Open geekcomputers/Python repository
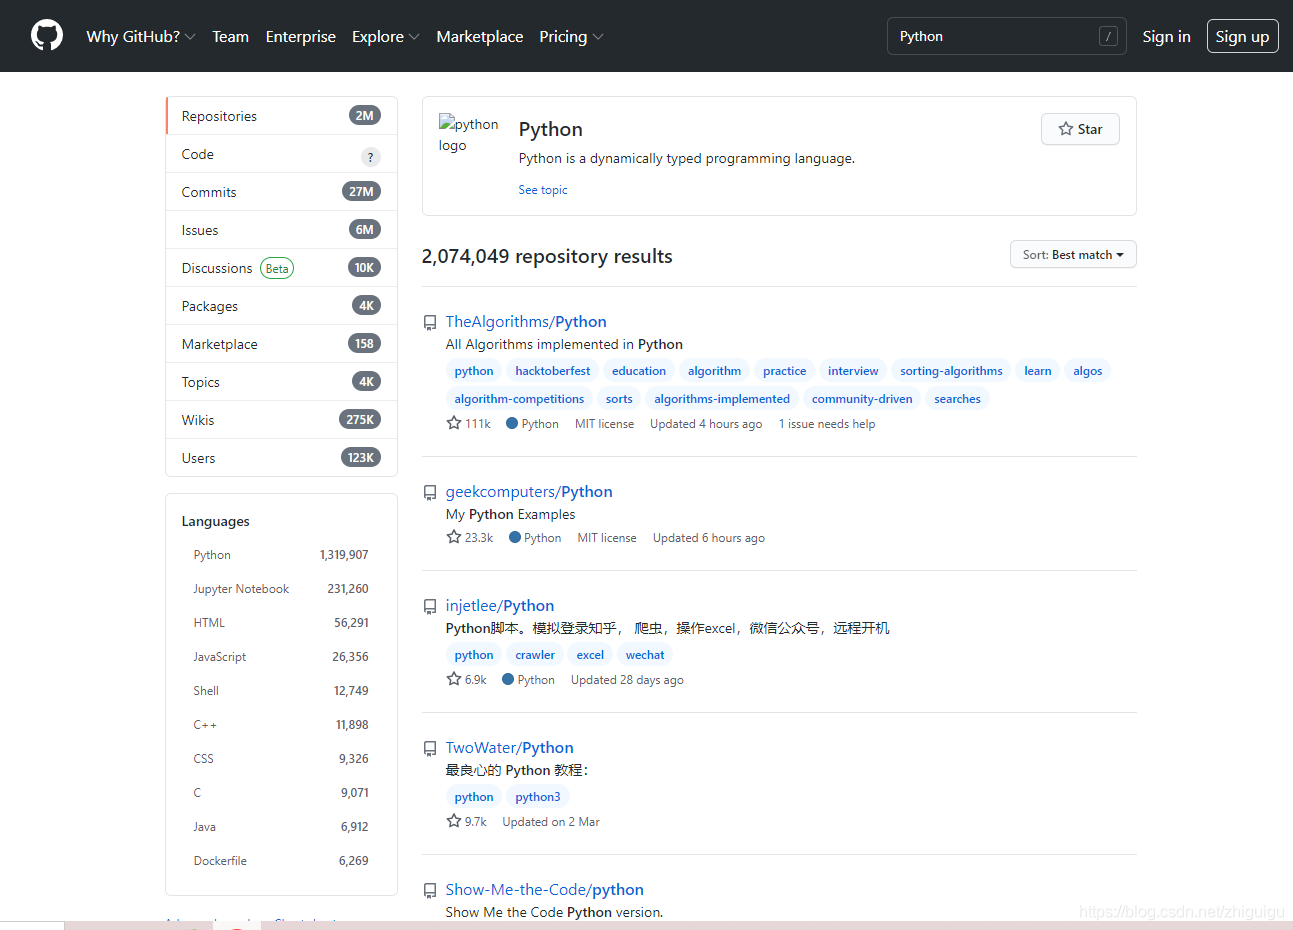The image size is (1293, 930). (x=529, y=492)
